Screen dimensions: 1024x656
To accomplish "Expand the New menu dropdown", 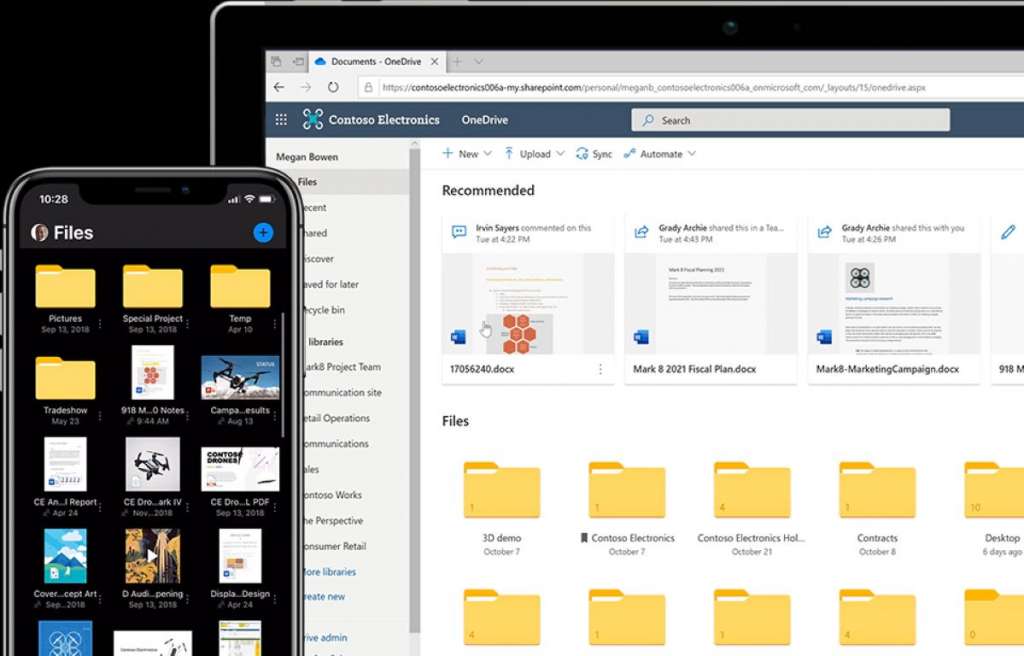I will (x=486, y=154).
